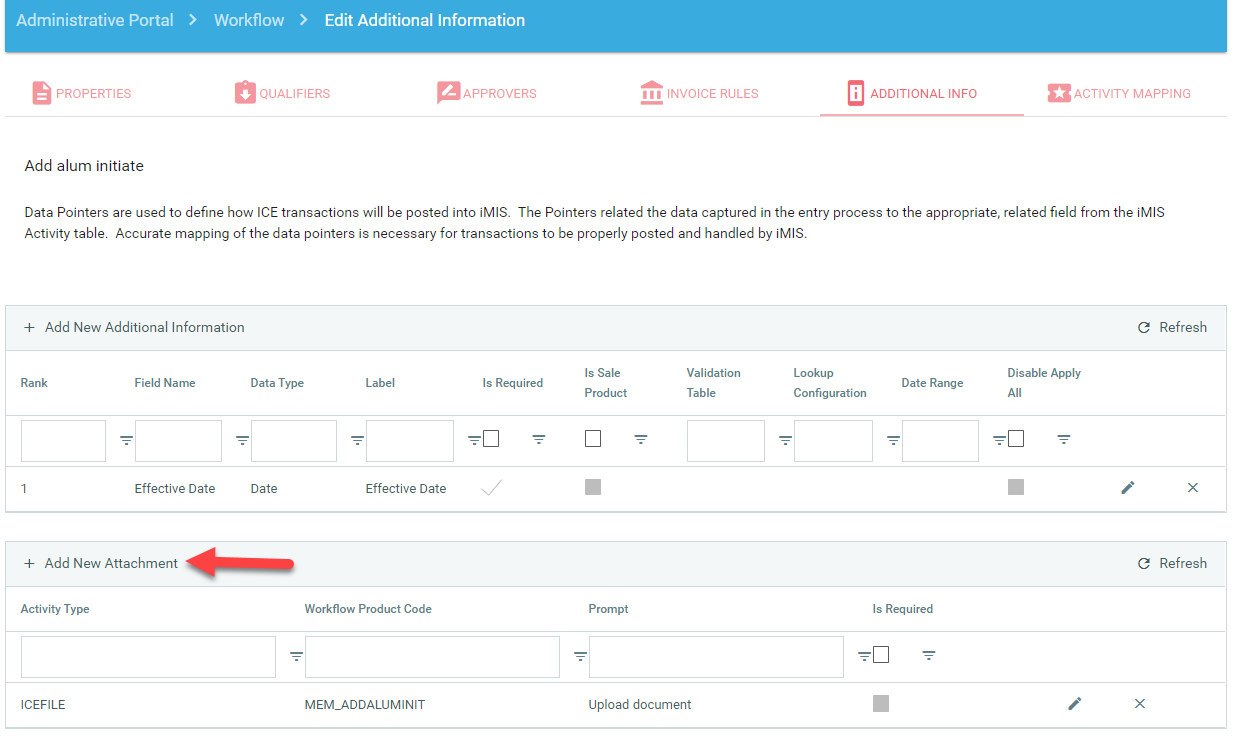Viewport: 1242px width, 740px height.
Task: Toggle Disable Apply All filter checkbox
Action: point(1016,439)
